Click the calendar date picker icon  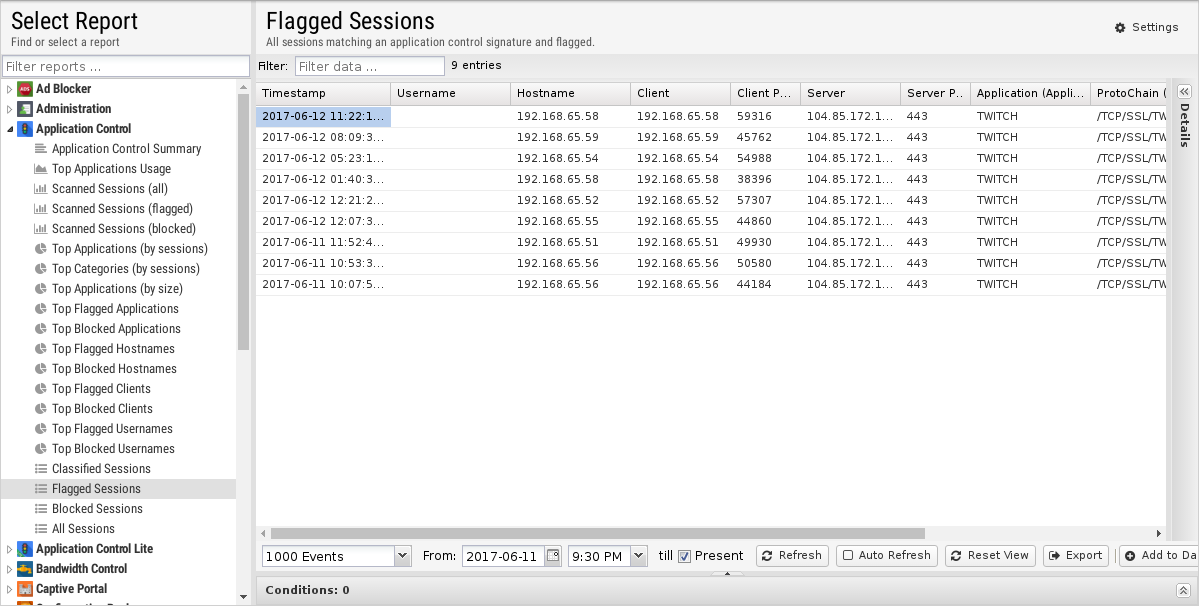553,556
